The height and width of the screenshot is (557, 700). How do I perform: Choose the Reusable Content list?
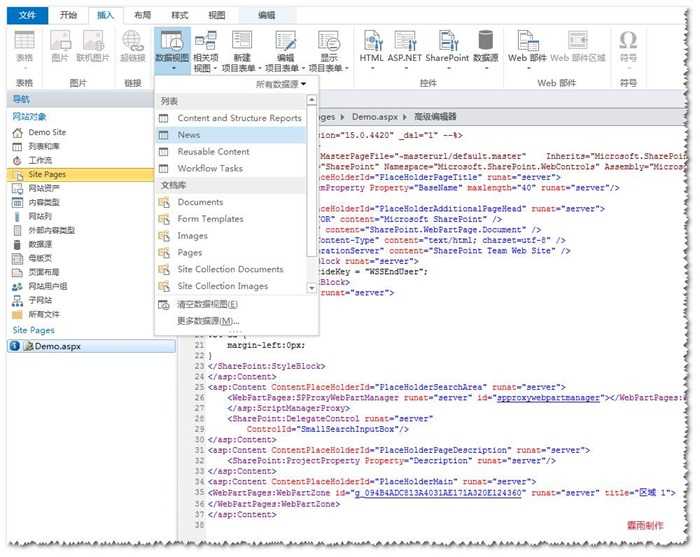231,152
